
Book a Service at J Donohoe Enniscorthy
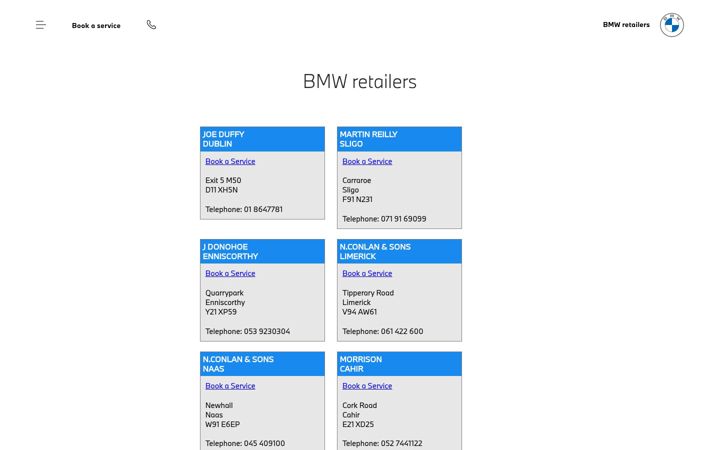coord(230,273)
